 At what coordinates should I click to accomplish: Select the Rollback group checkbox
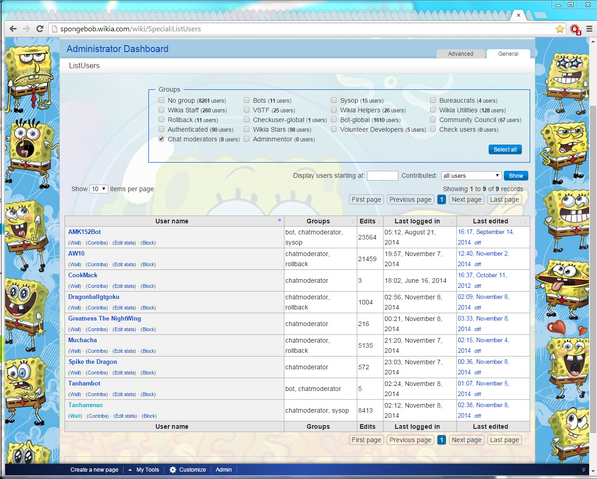point(161,120)
